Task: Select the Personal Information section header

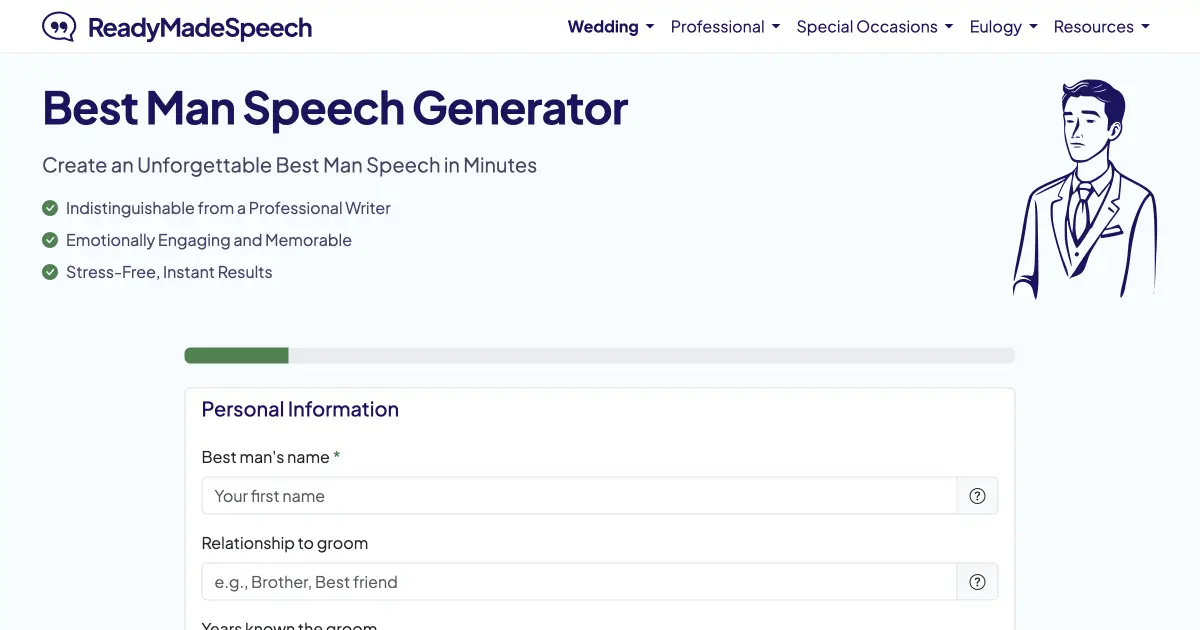Action: [299, 409]
